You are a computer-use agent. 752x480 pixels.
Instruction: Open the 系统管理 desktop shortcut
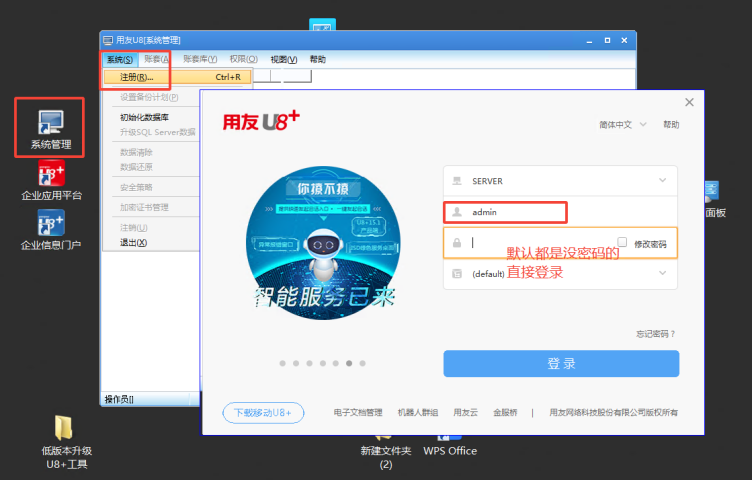point(50,129)
